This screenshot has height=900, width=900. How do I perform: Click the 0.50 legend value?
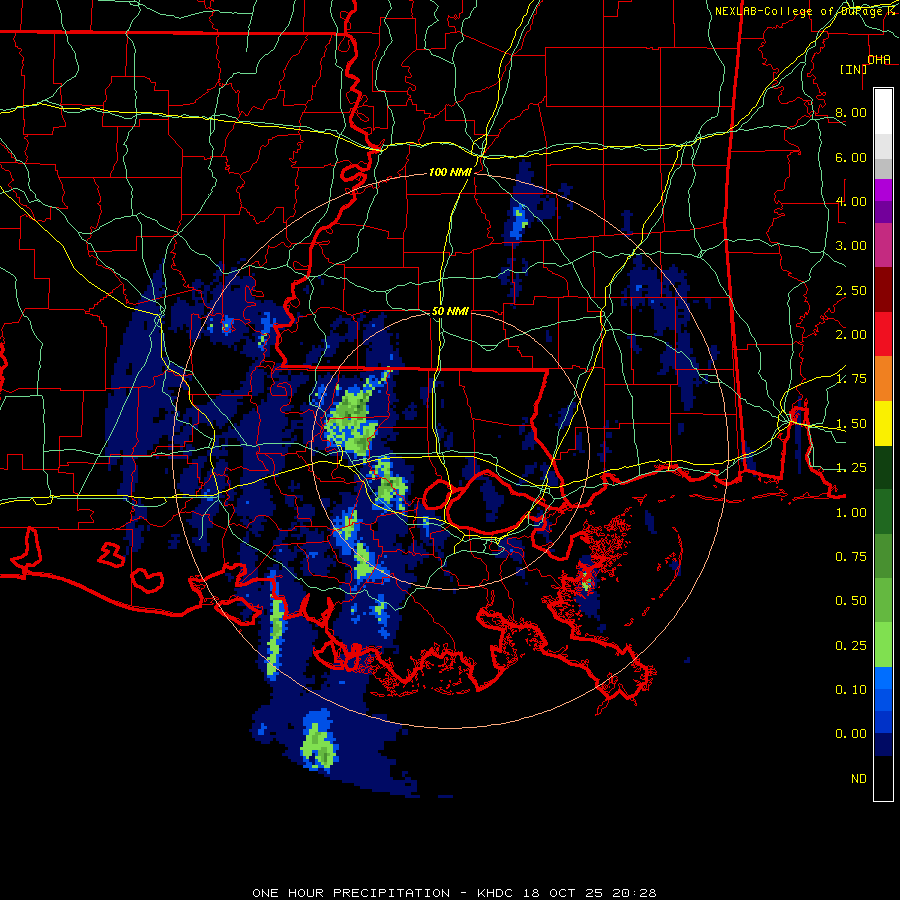click(851, 601)
